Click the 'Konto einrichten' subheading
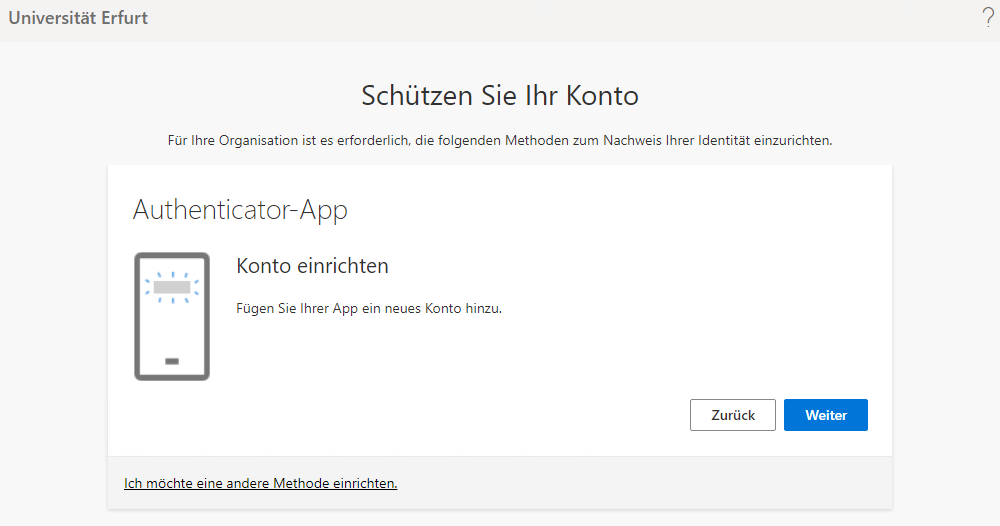 312,266
